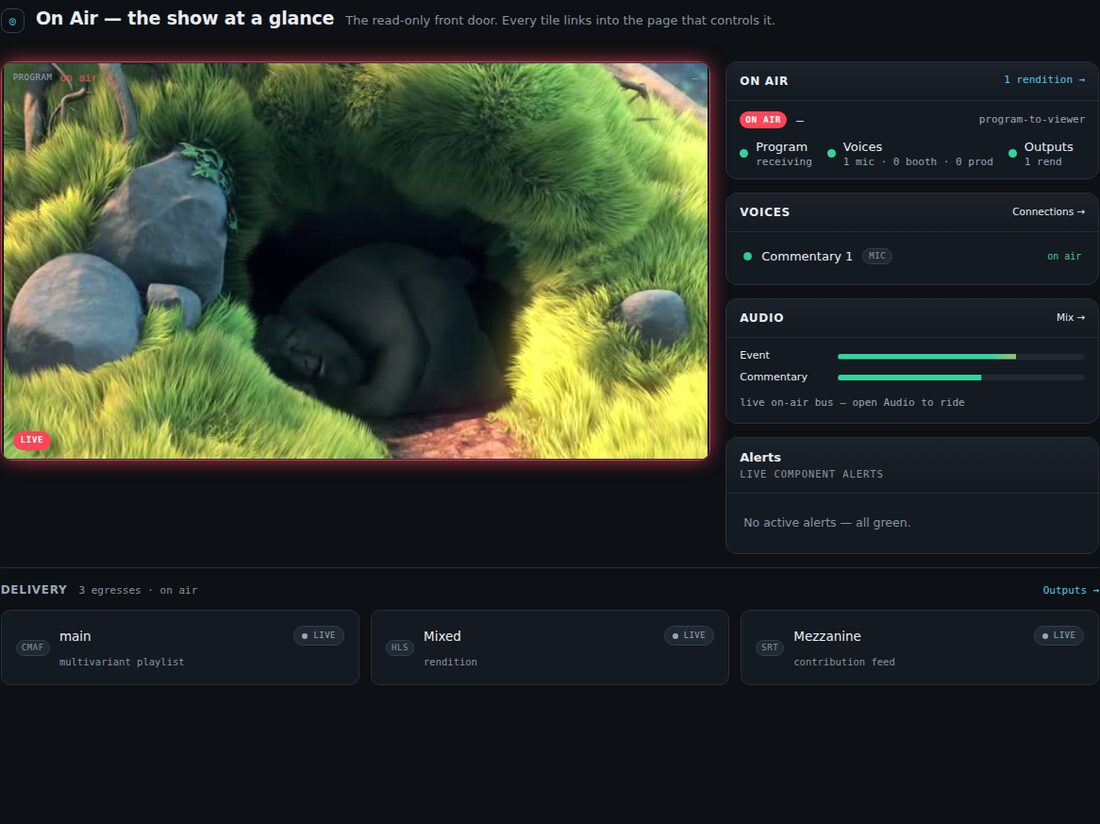Click the LIVE badge on the main card

(x=318, y=635)
